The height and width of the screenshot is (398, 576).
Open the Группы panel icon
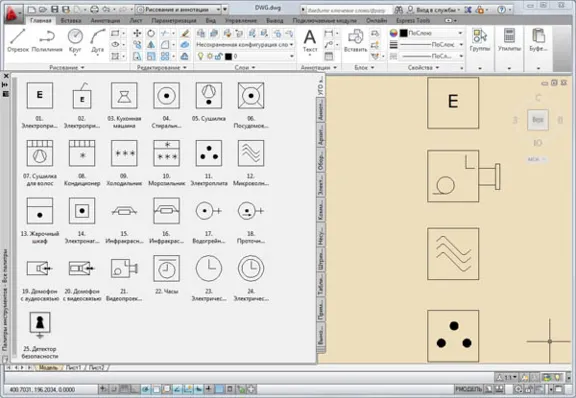click(480, 40)
